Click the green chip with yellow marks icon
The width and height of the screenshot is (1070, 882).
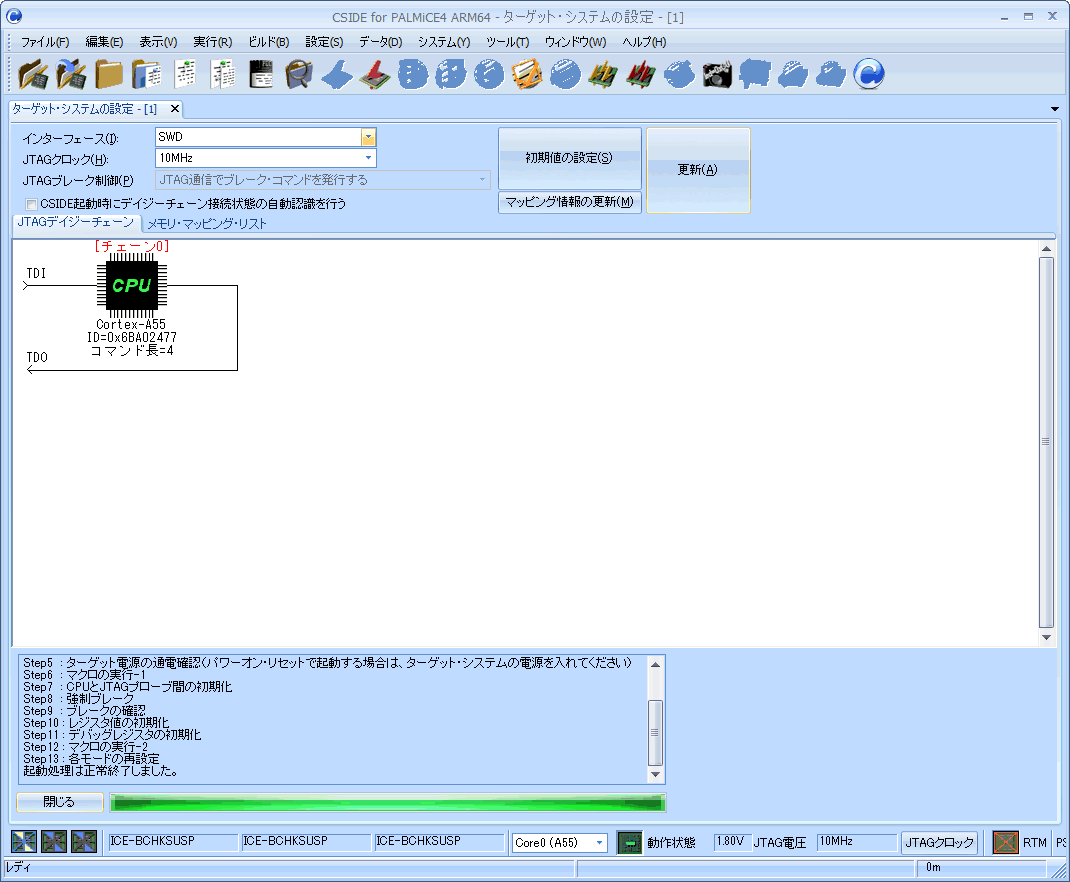pos(603,74)
